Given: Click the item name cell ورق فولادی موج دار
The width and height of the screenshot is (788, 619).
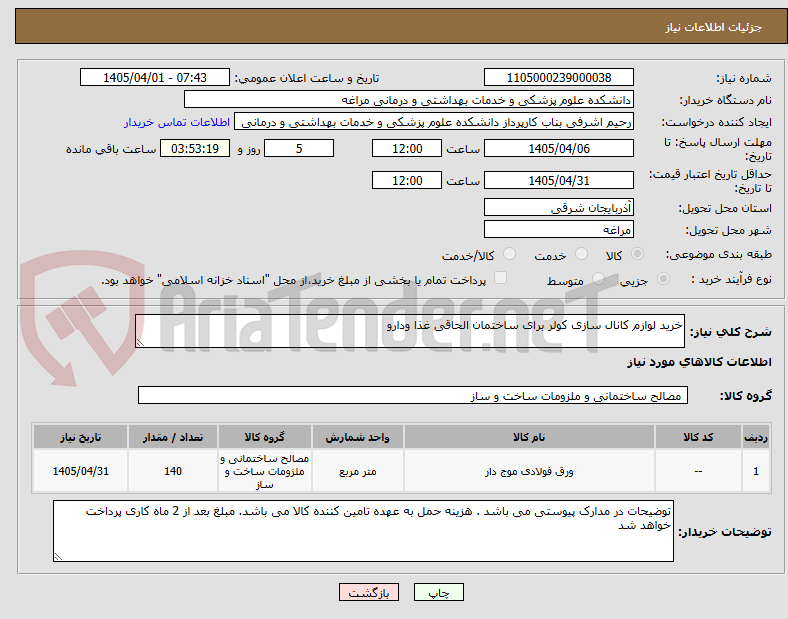Looking at the screenshot, I should point(529,471).
